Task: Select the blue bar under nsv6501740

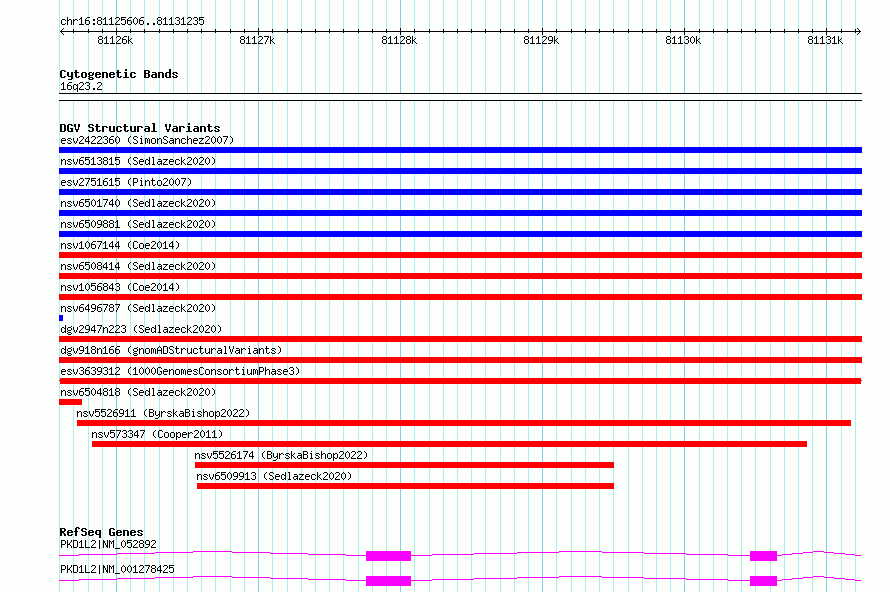Action: [460, 213]
